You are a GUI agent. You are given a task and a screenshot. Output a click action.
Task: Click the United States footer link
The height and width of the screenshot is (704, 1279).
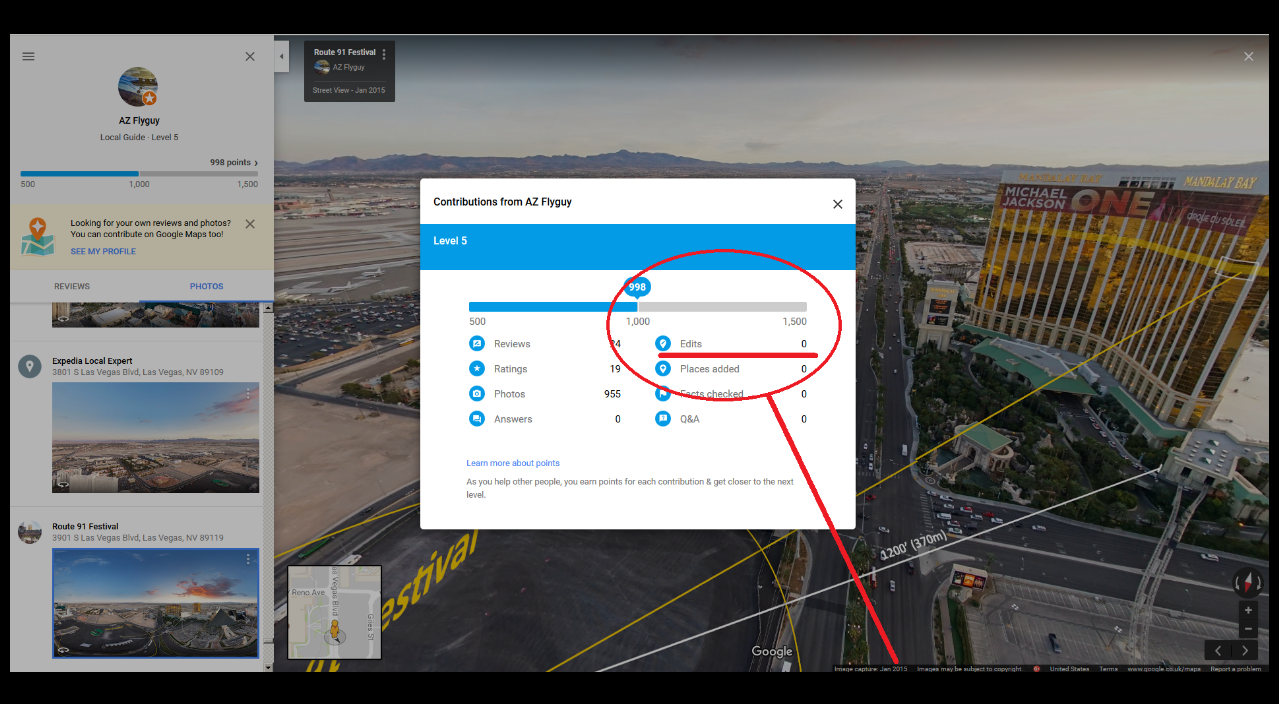1069,668
